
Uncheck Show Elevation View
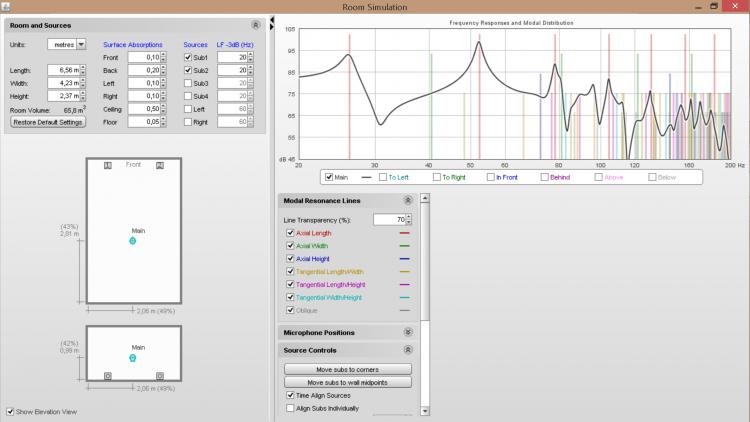pyautogui.click(x=10, y=411)
